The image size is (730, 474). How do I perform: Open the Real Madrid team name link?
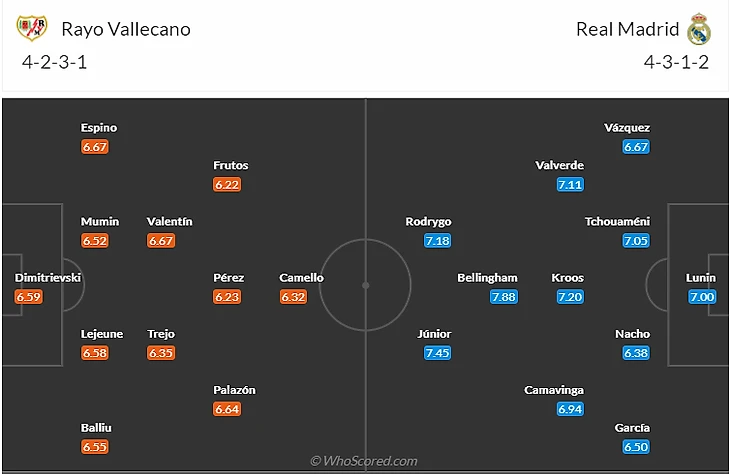tap(627, 29)
